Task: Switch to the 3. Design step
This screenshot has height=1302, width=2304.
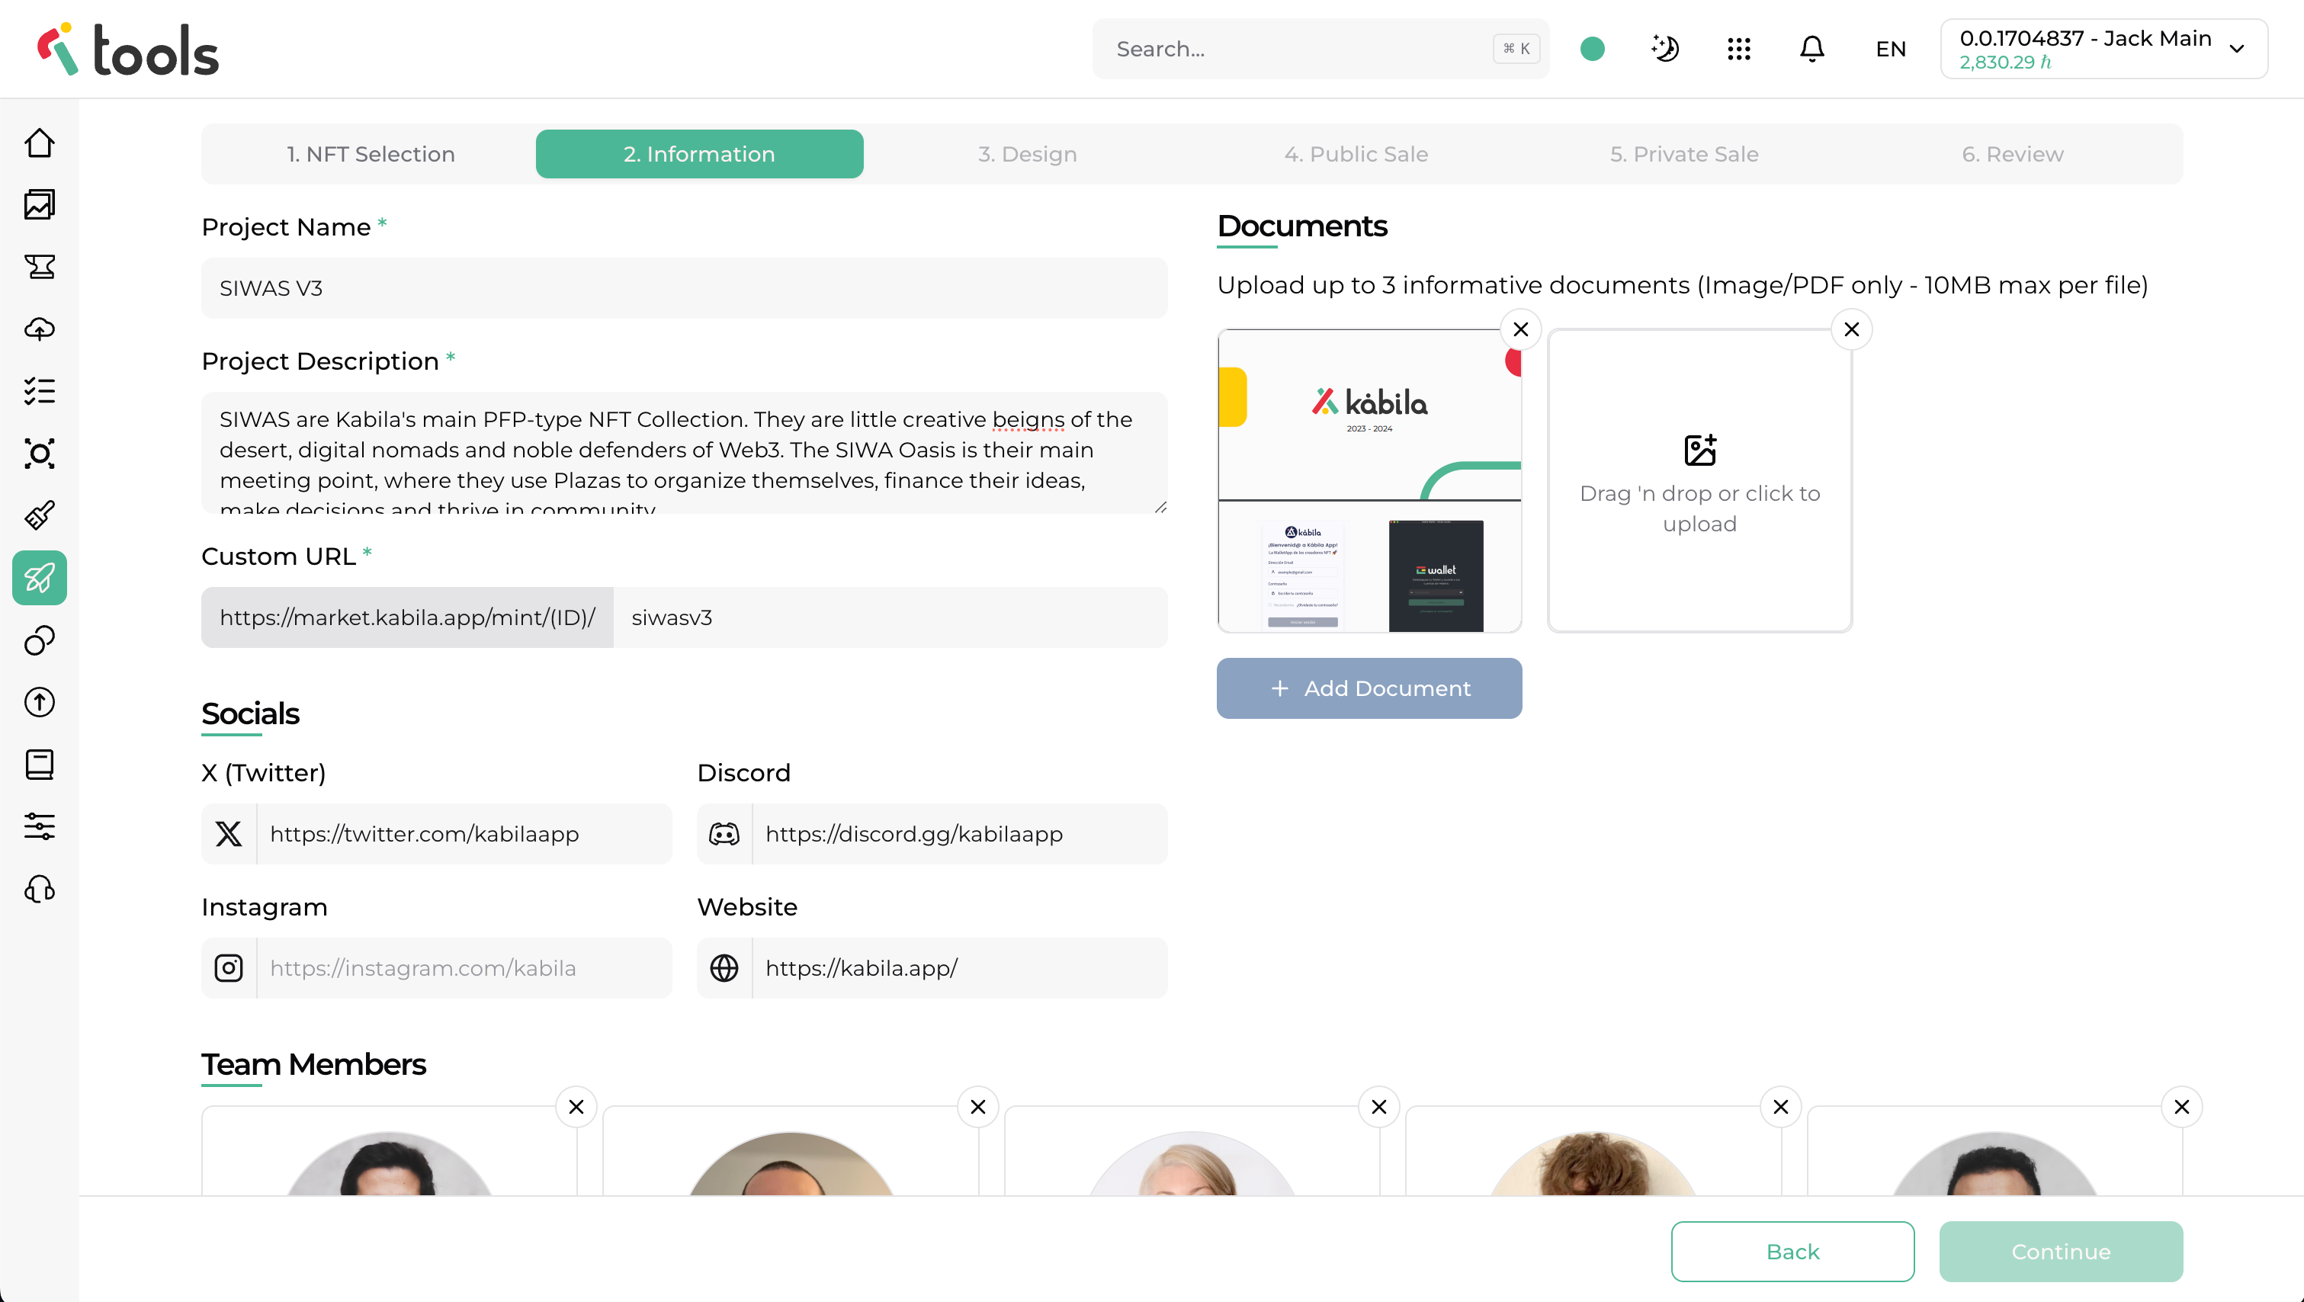Action: click(1027, 154)
